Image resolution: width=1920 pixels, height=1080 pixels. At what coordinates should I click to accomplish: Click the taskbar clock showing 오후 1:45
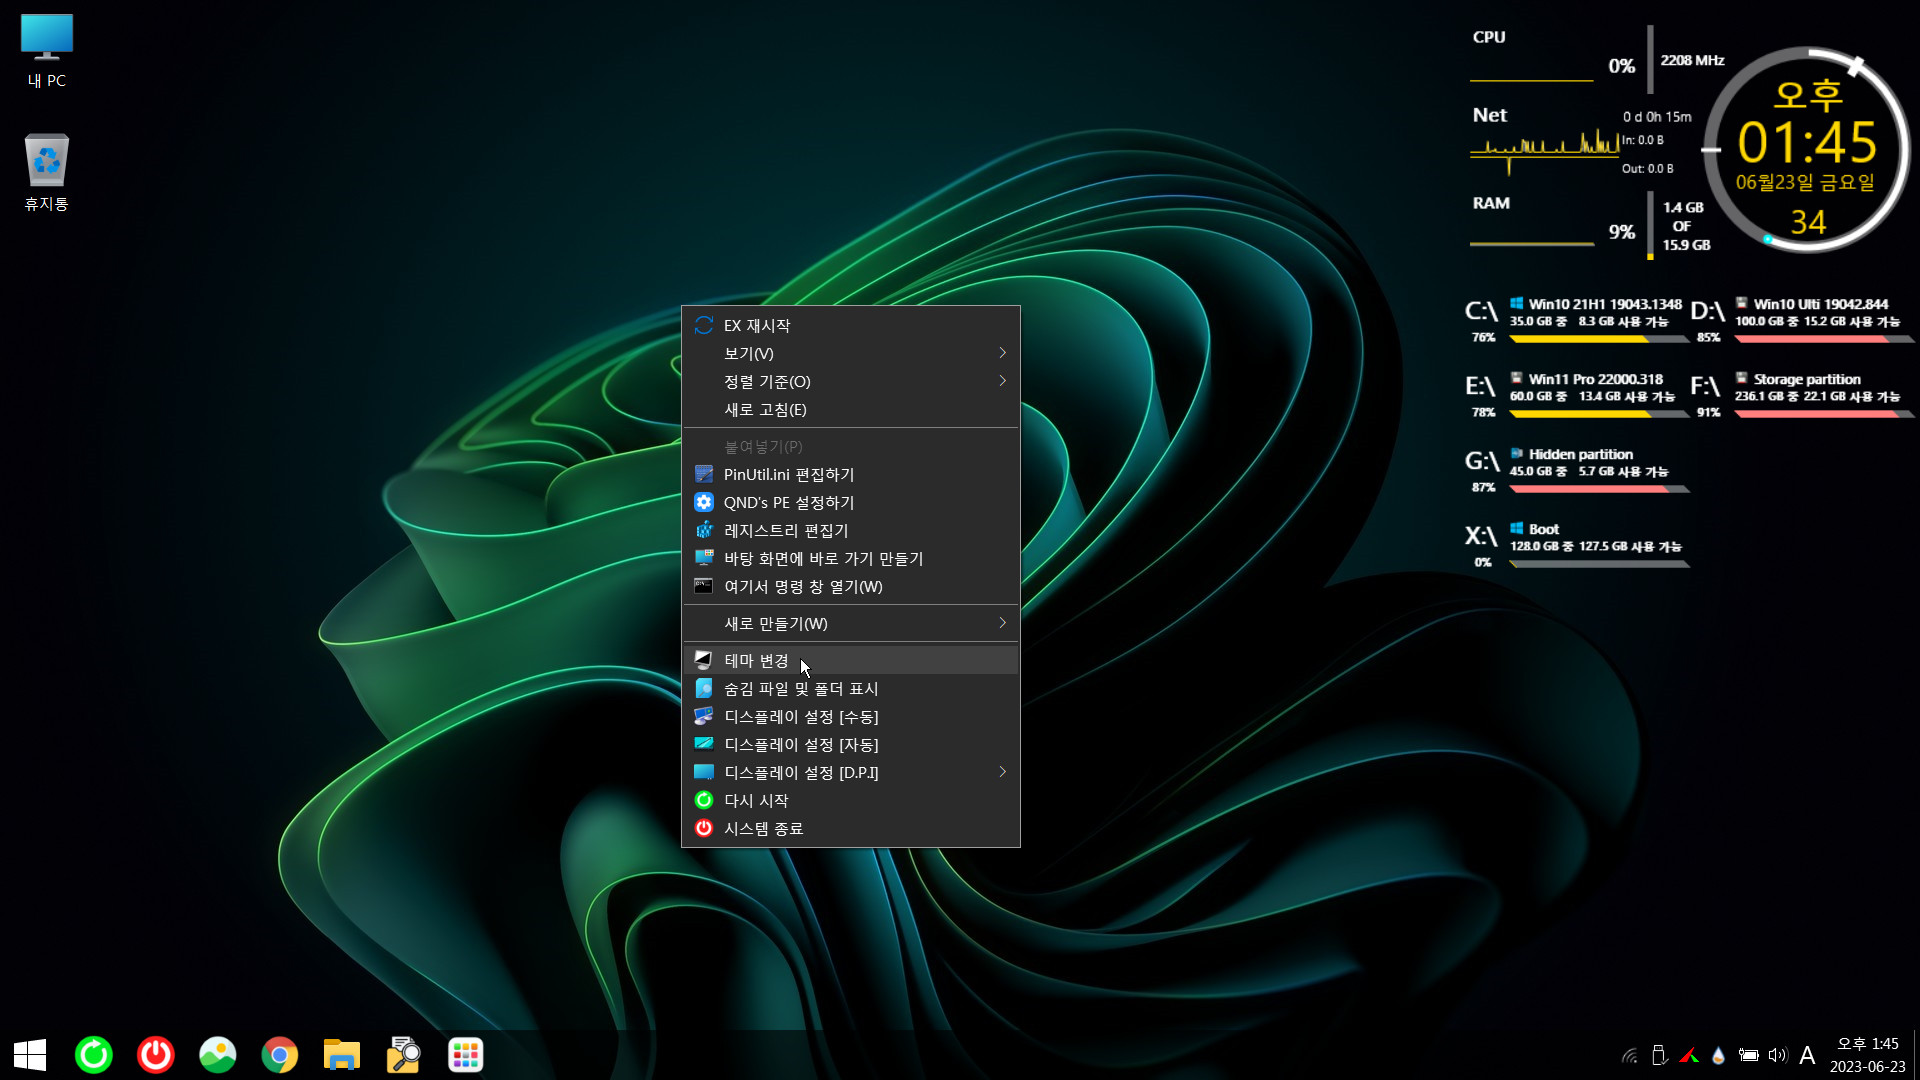pos(1867,1055)
